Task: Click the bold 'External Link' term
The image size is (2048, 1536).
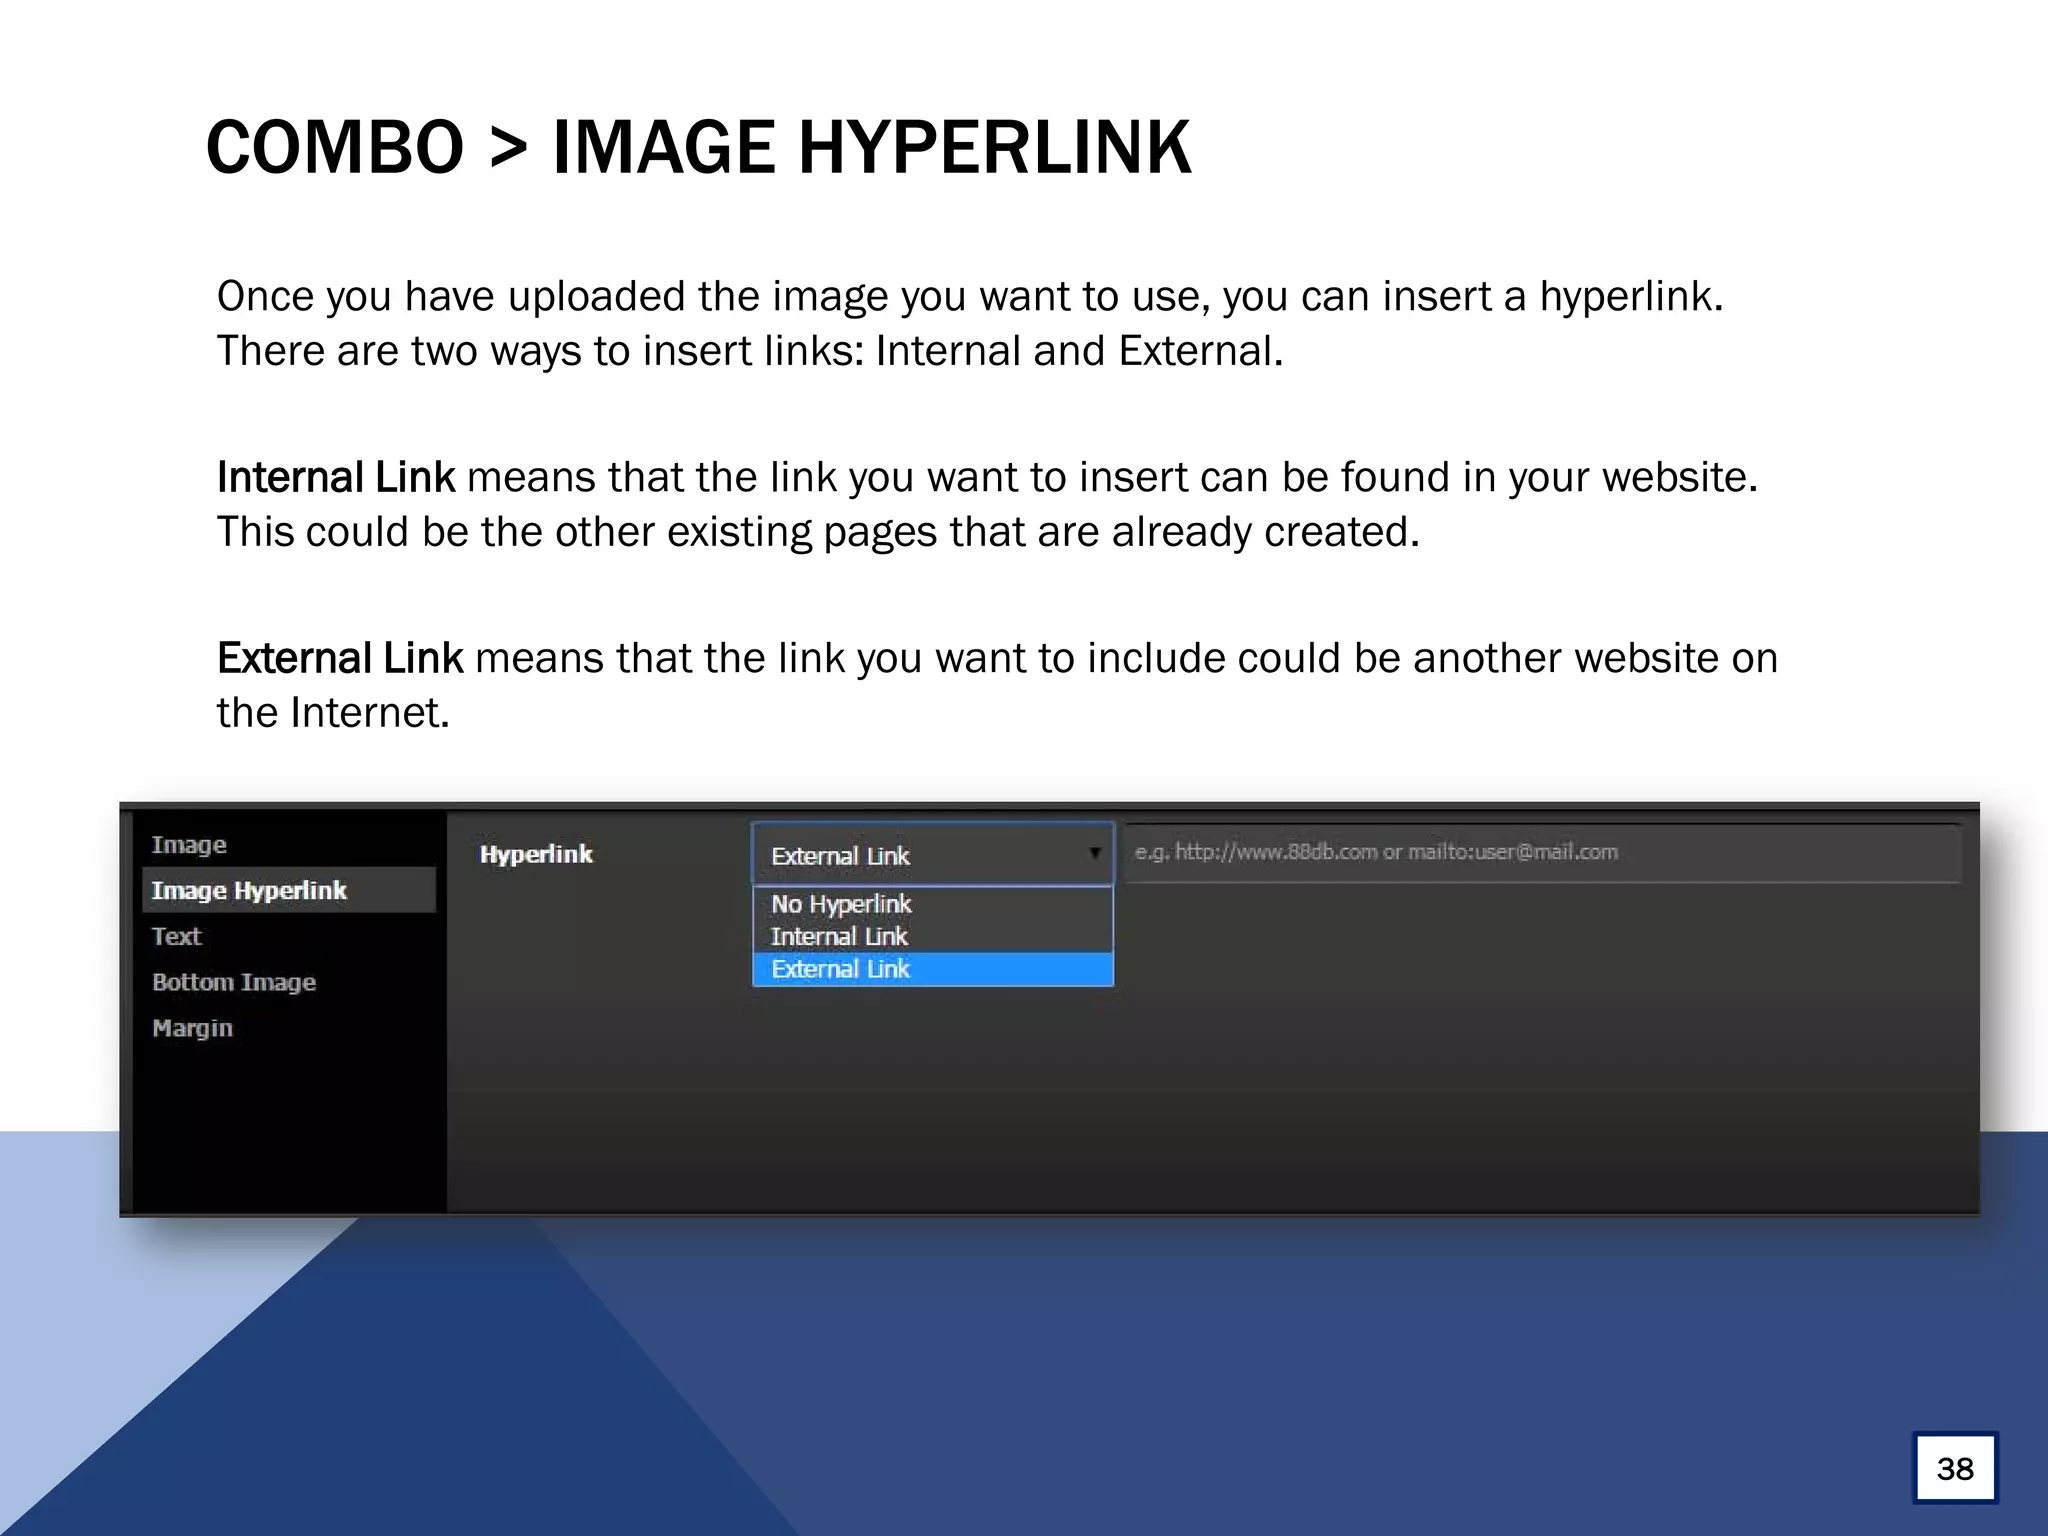Action: pos(340,658)
